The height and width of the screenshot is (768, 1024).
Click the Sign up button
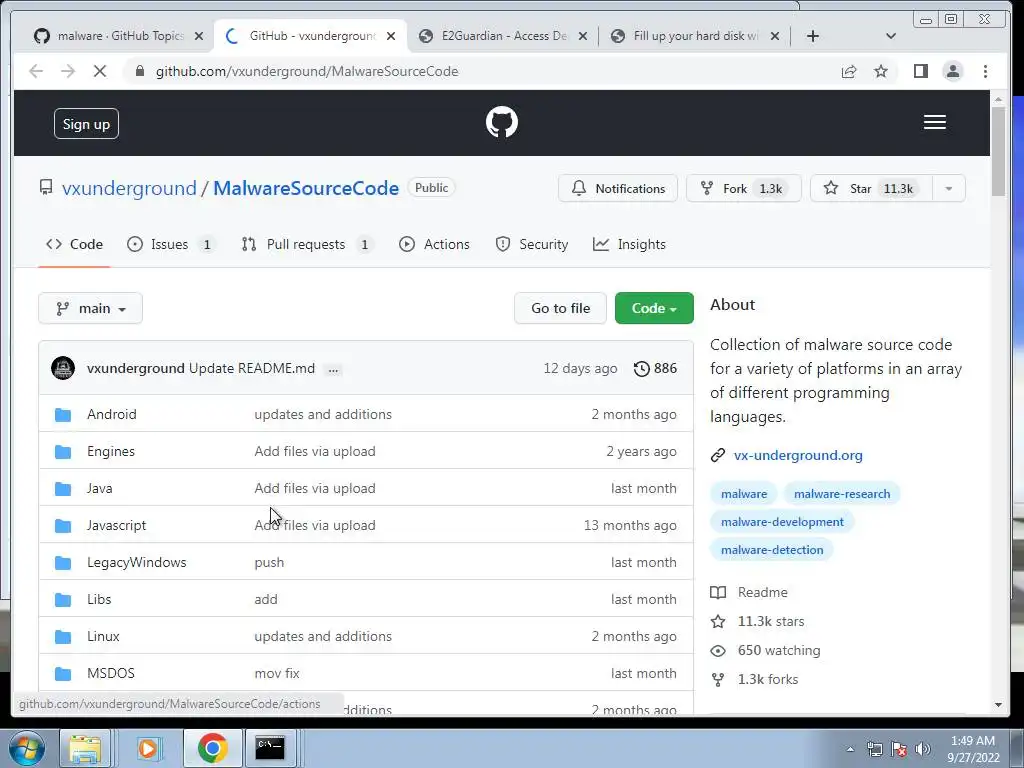(86, 124)
